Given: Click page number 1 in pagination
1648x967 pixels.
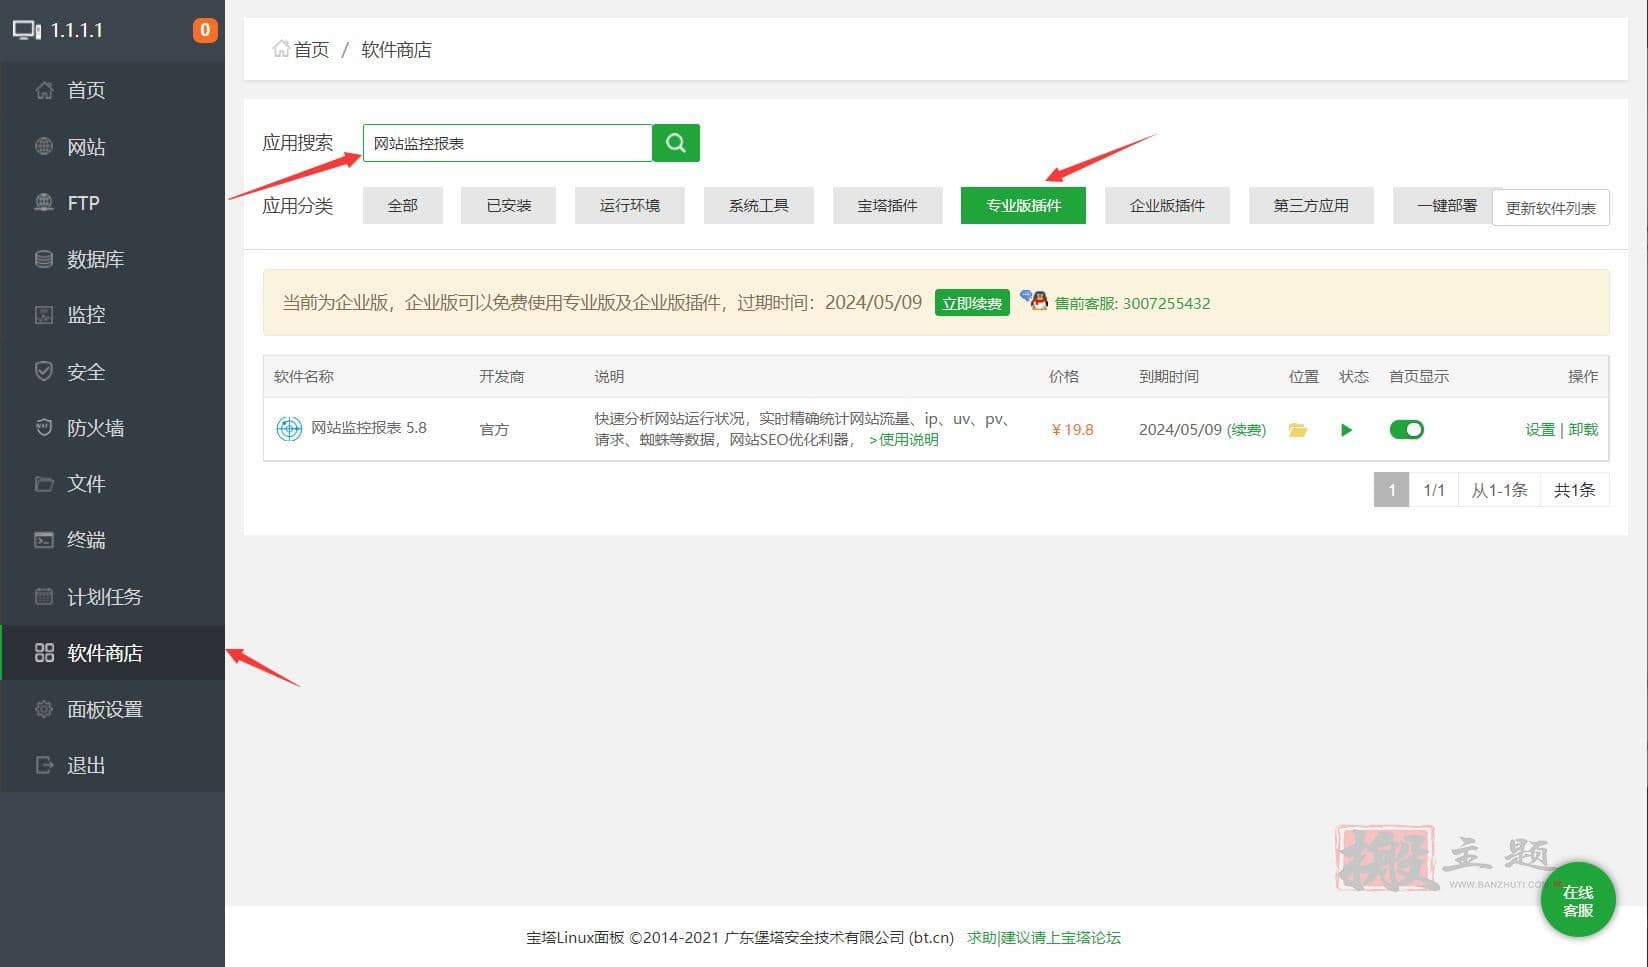Looking at the screenshot, I should tap(1391, 490).
